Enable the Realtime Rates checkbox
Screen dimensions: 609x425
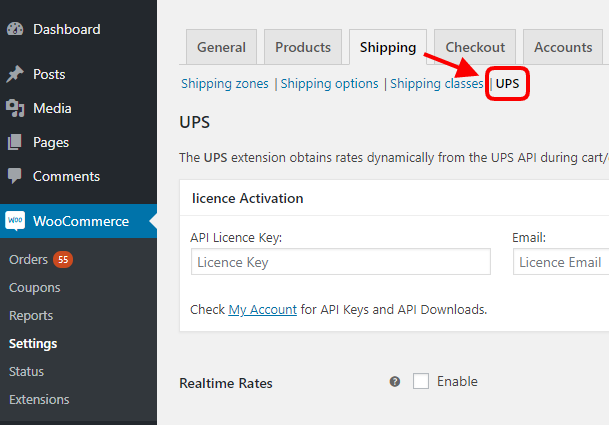(x=421, y=381)
